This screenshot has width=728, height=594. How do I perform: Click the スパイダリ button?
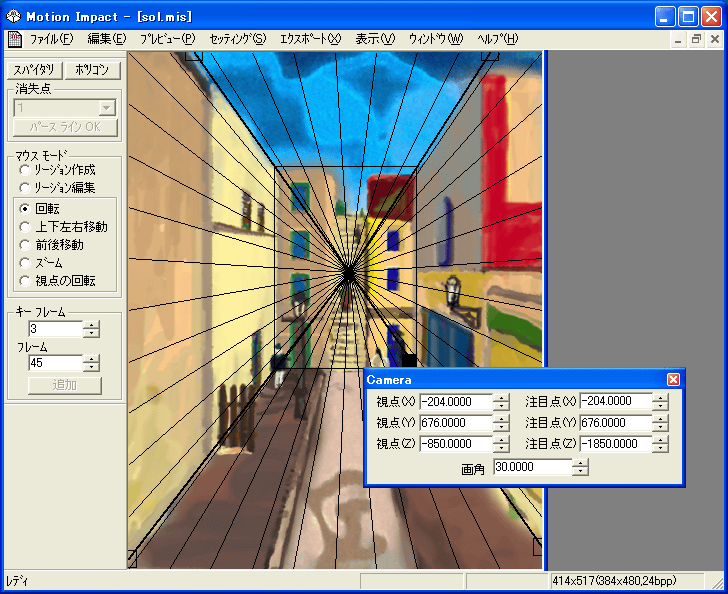tap(34, 70)
